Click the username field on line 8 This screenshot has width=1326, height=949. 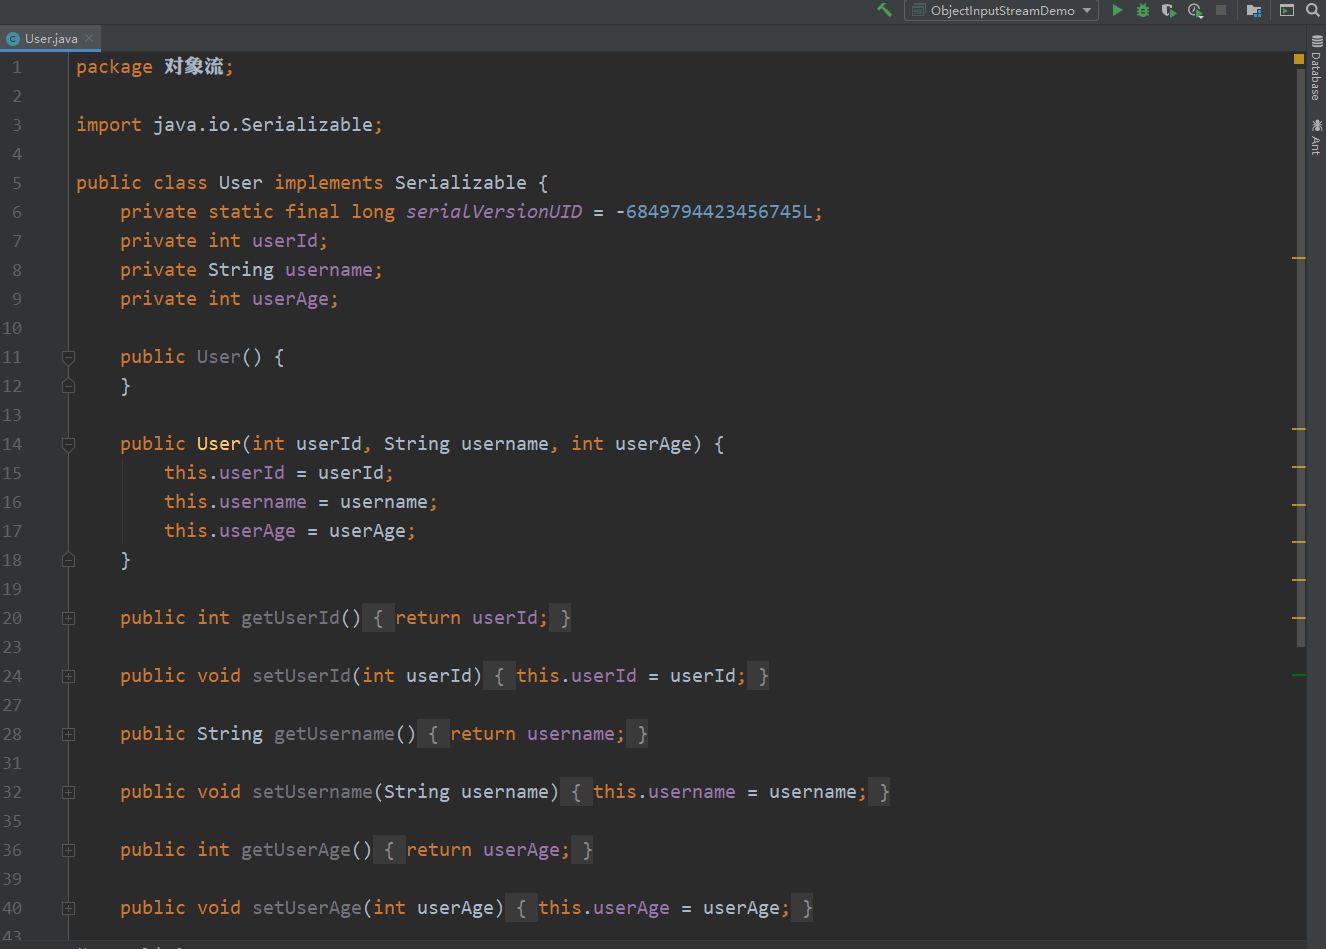point(329,270)
